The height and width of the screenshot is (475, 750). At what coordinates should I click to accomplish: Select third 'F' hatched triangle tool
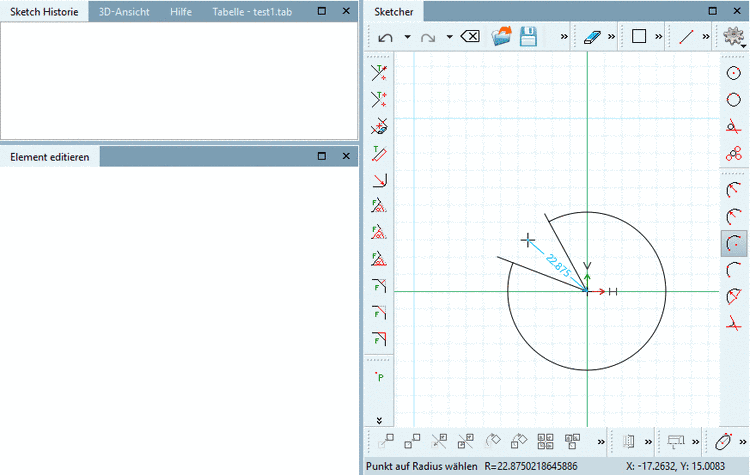click(379, 259)
